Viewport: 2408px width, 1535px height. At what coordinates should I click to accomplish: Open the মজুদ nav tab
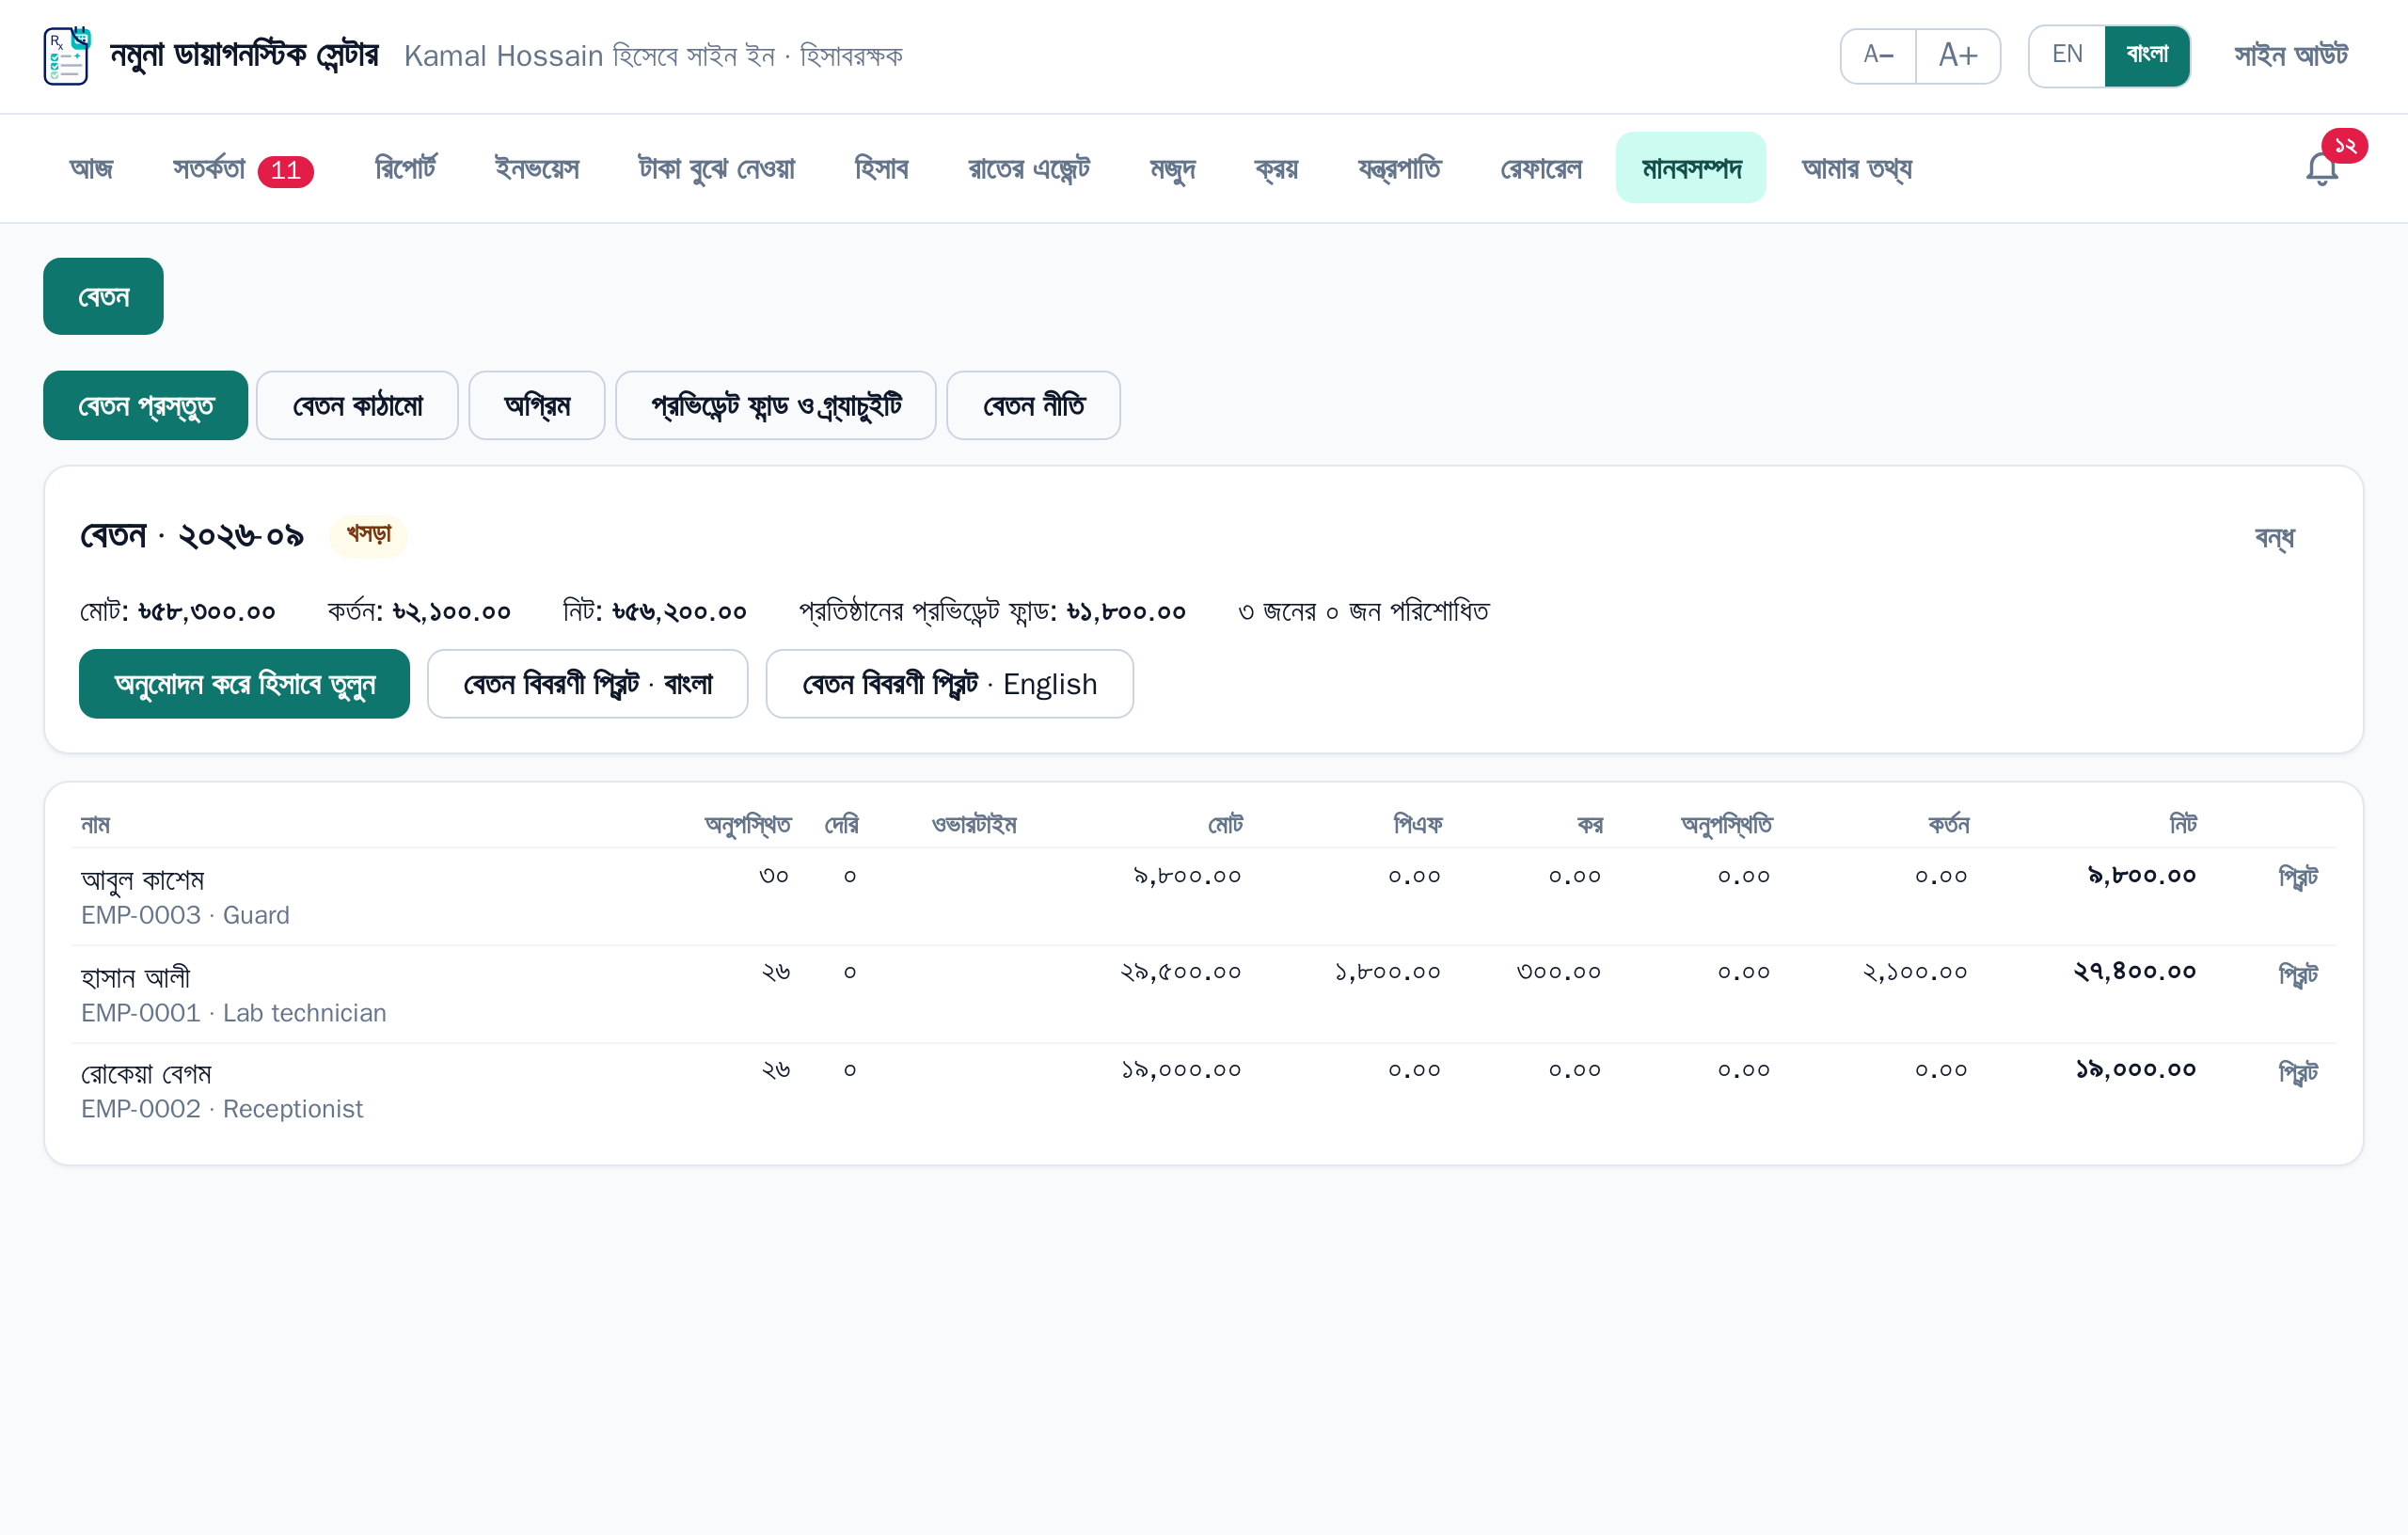click(1172, 168)
